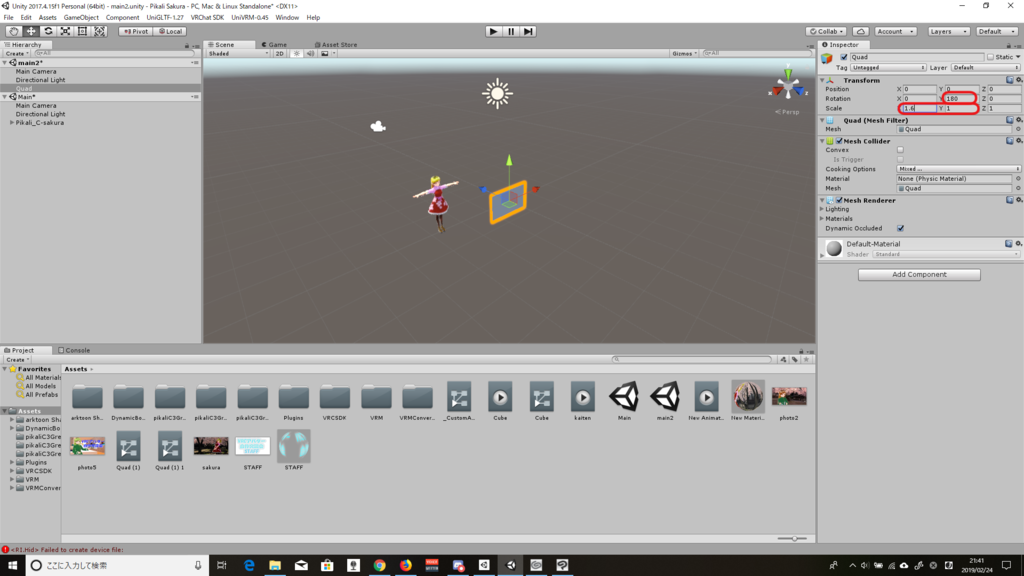
Task: Toggle Quad object active checkbox
Action: (844, 57)
